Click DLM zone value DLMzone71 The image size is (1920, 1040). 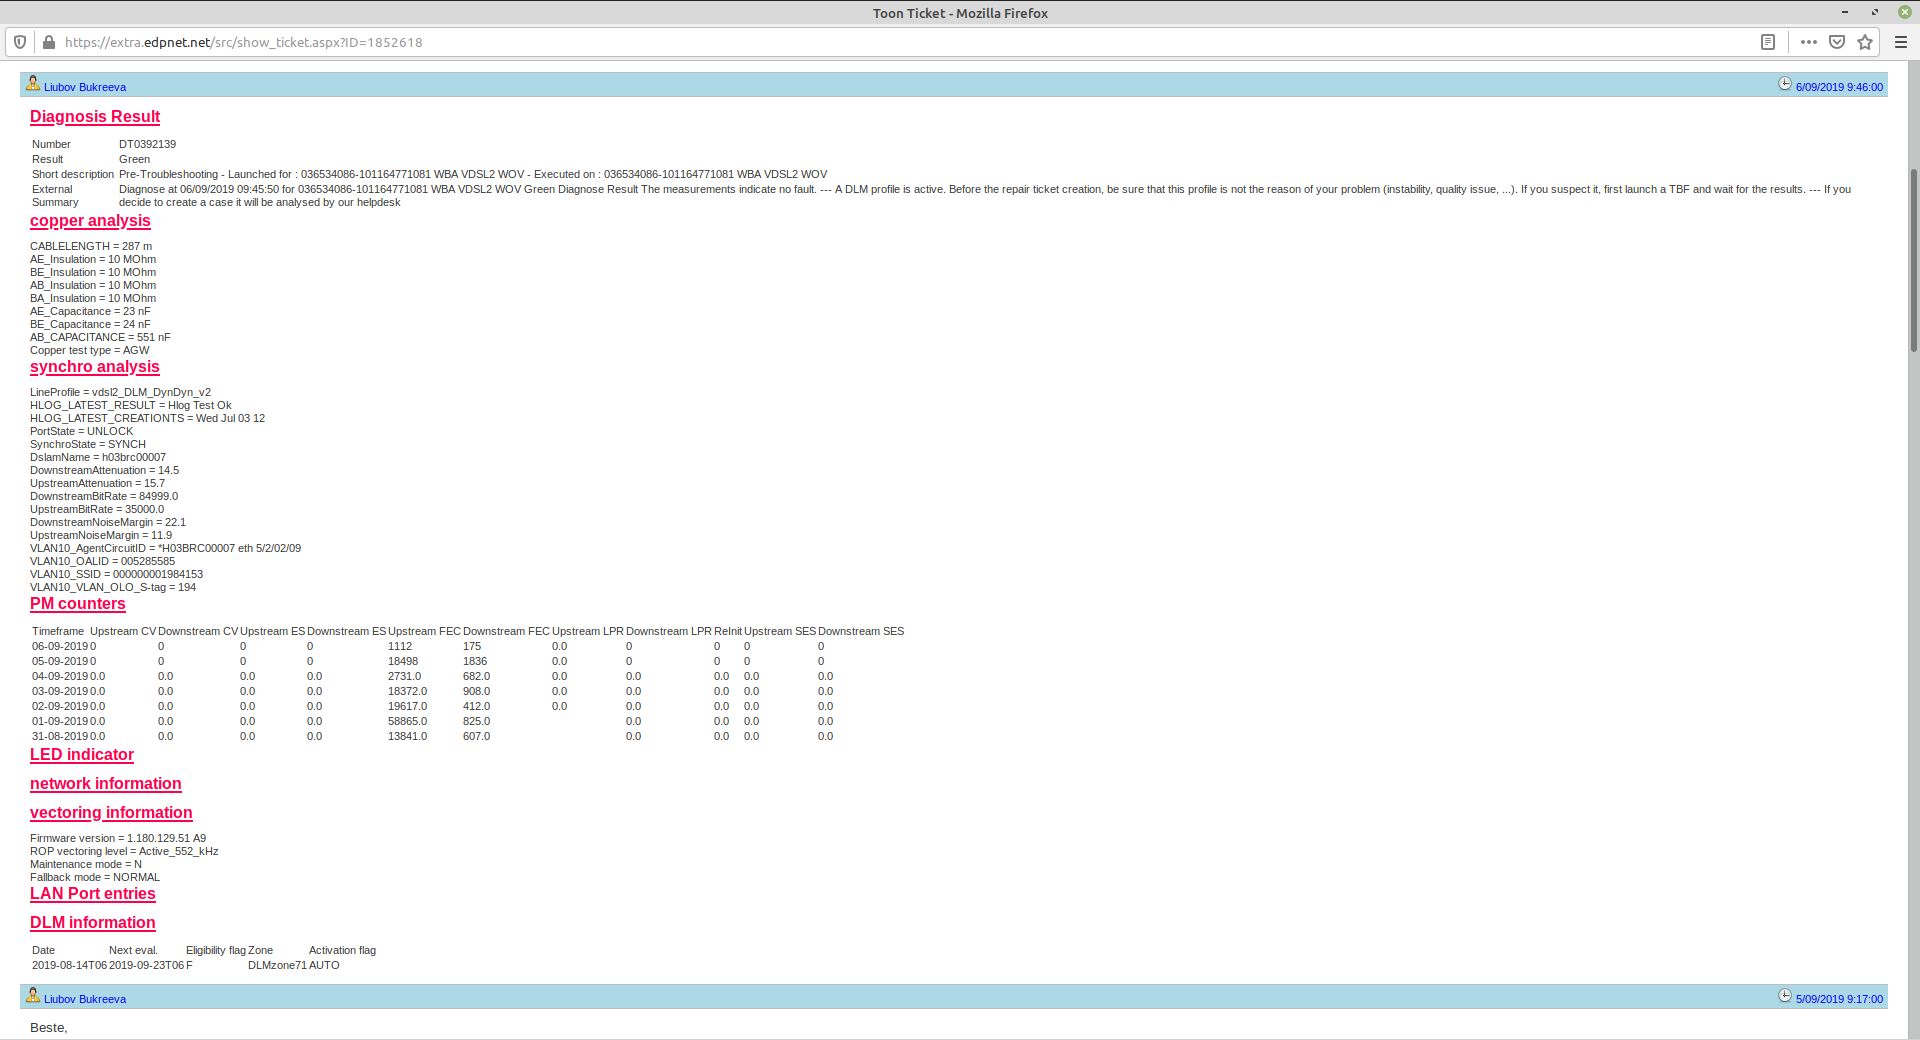278,965
